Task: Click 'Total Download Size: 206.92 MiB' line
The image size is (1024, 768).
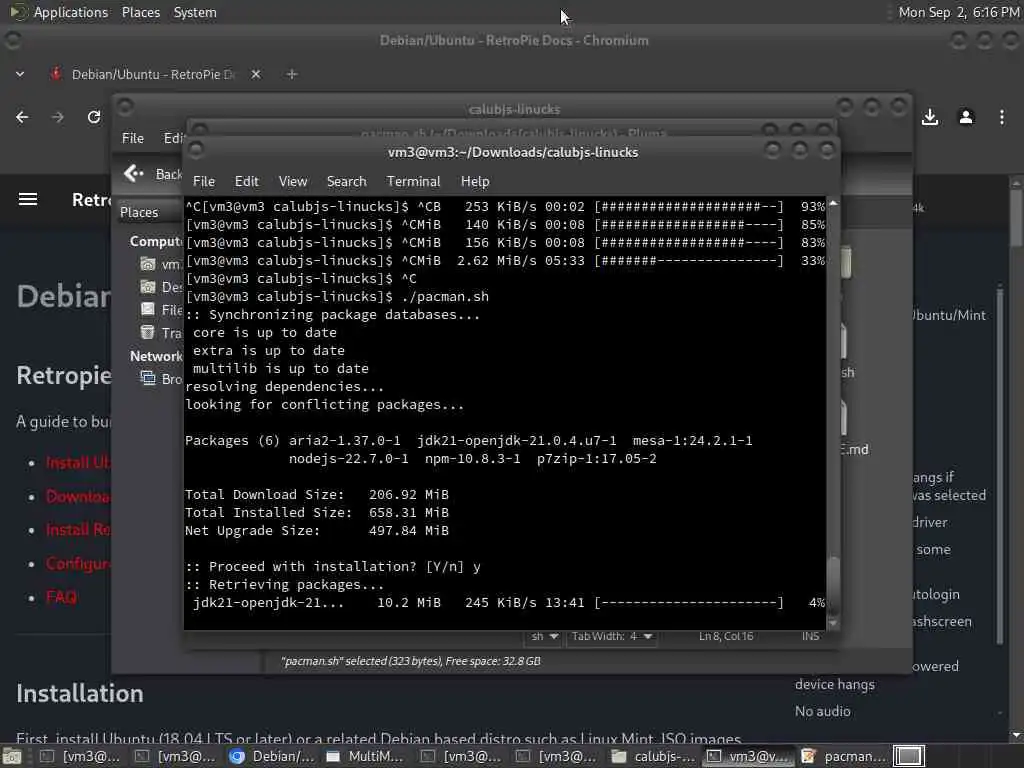Action: (317, 494)
